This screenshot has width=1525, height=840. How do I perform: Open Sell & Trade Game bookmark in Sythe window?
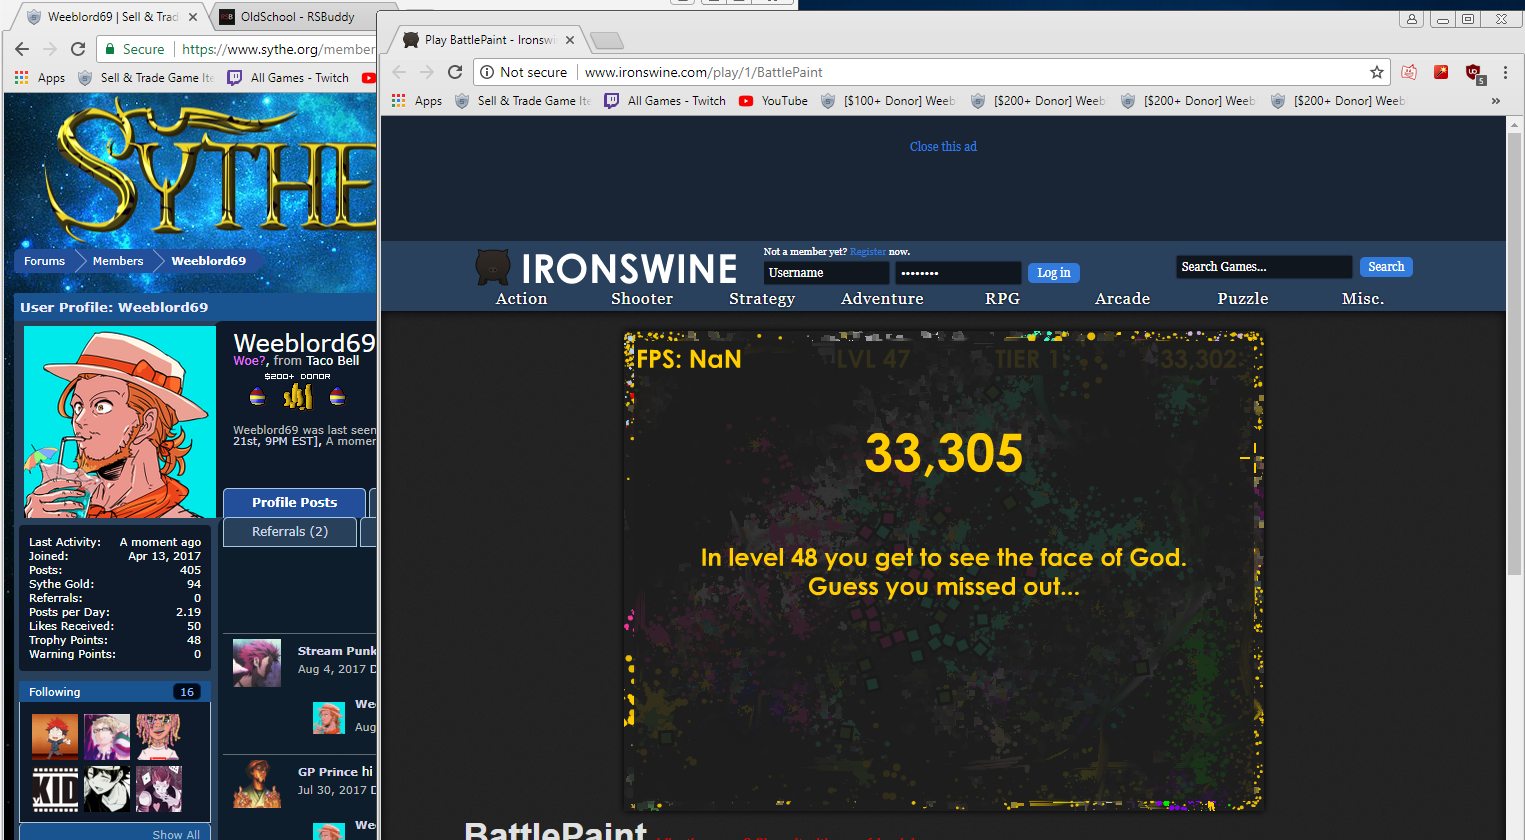tap(146, 78)
